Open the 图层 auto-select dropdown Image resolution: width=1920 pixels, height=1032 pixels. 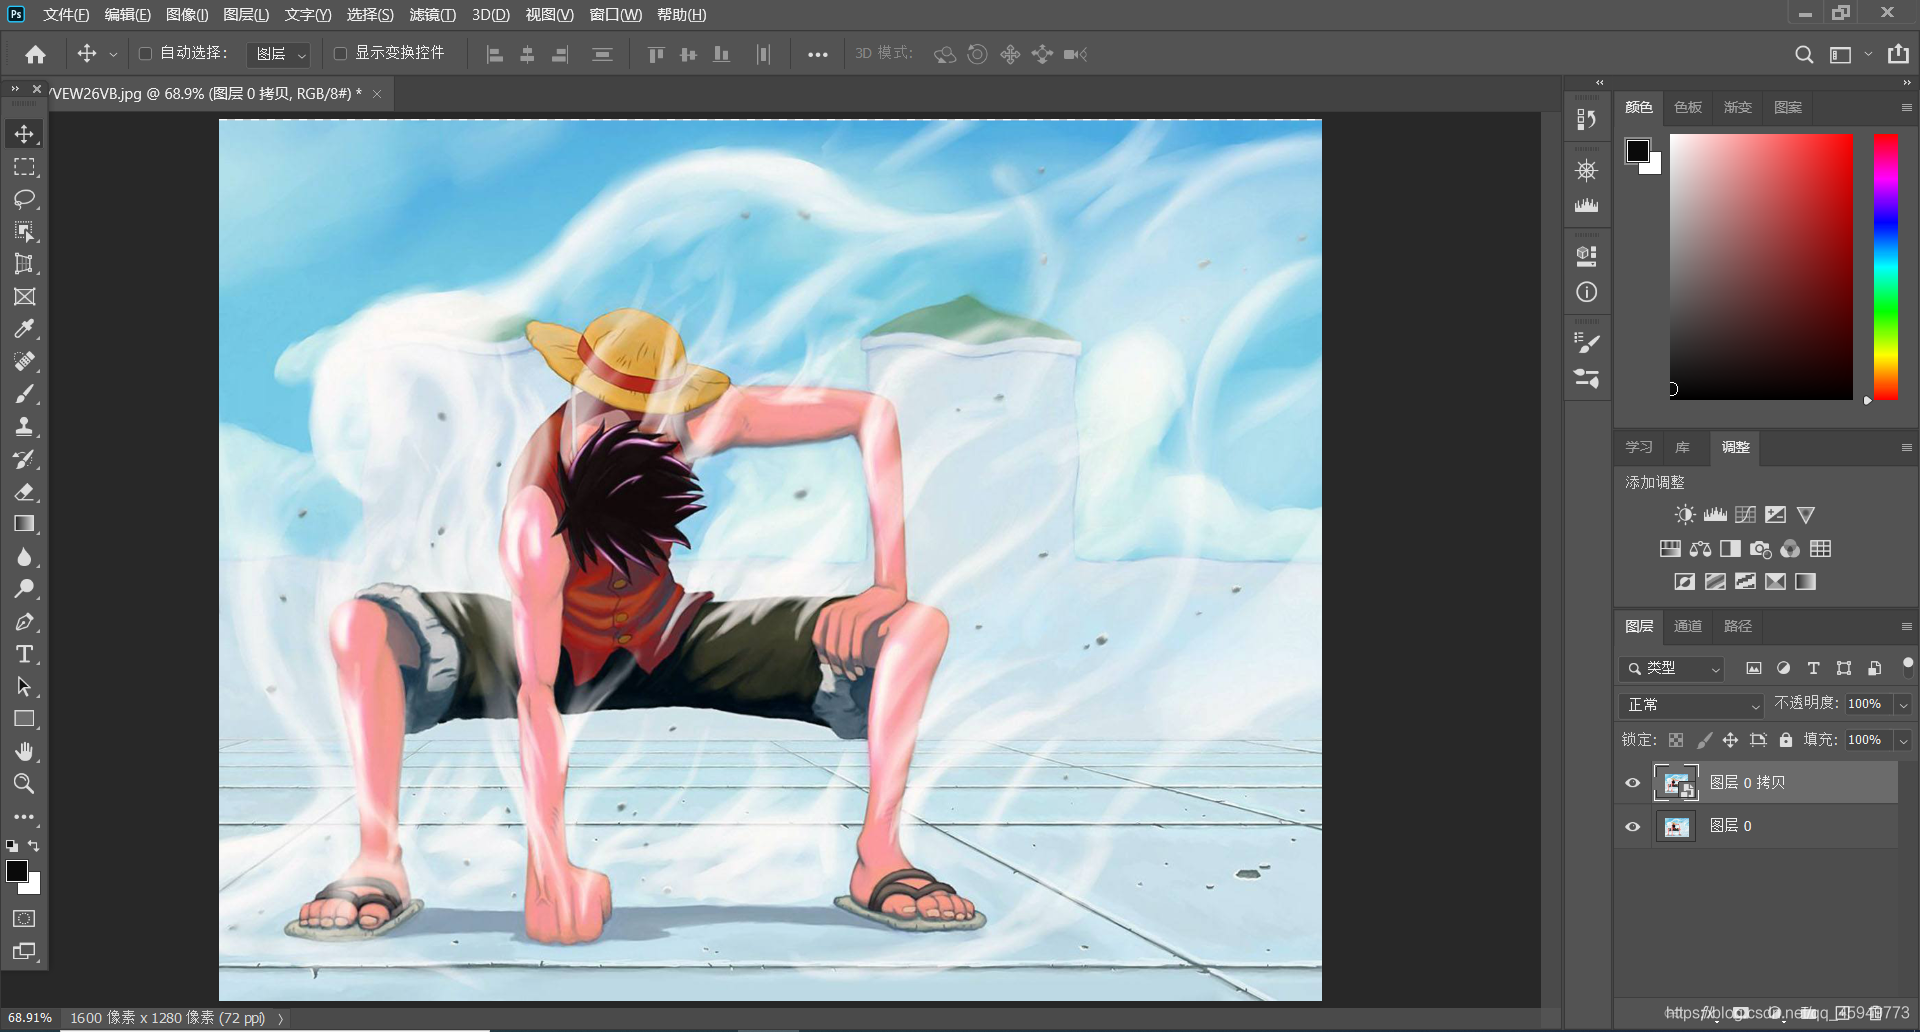click(278, 54)
